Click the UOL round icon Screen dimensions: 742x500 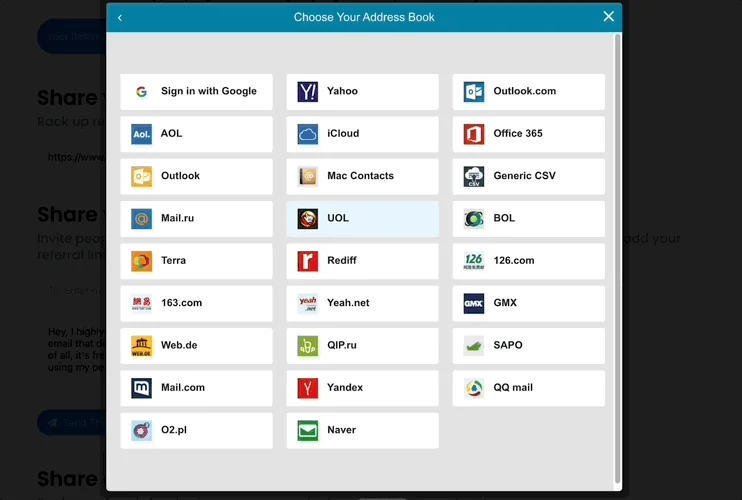pos(308,219)
